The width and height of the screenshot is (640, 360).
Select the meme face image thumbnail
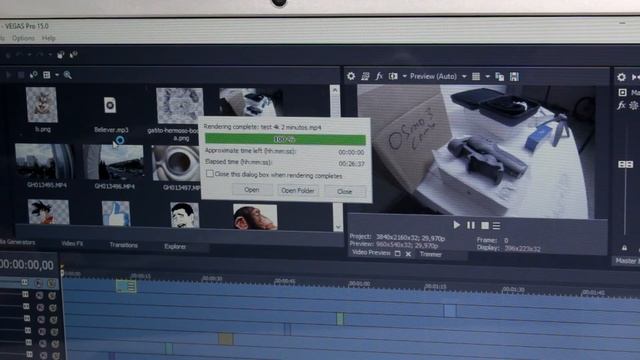pos(184,215)
